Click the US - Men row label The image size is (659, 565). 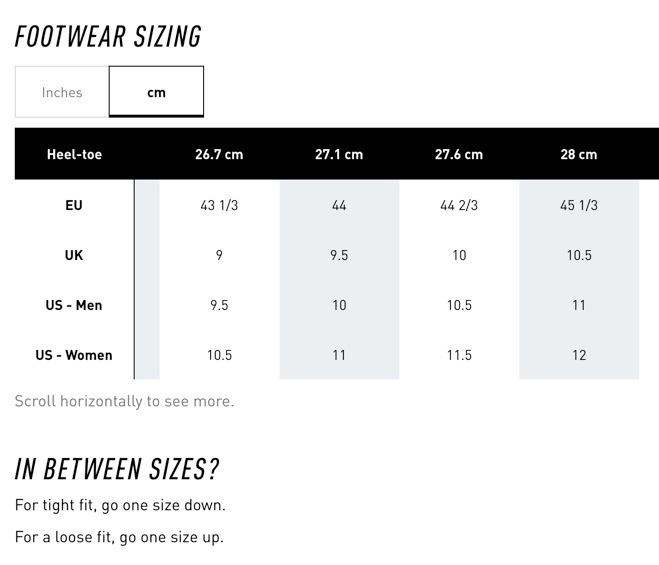point(74,305)
